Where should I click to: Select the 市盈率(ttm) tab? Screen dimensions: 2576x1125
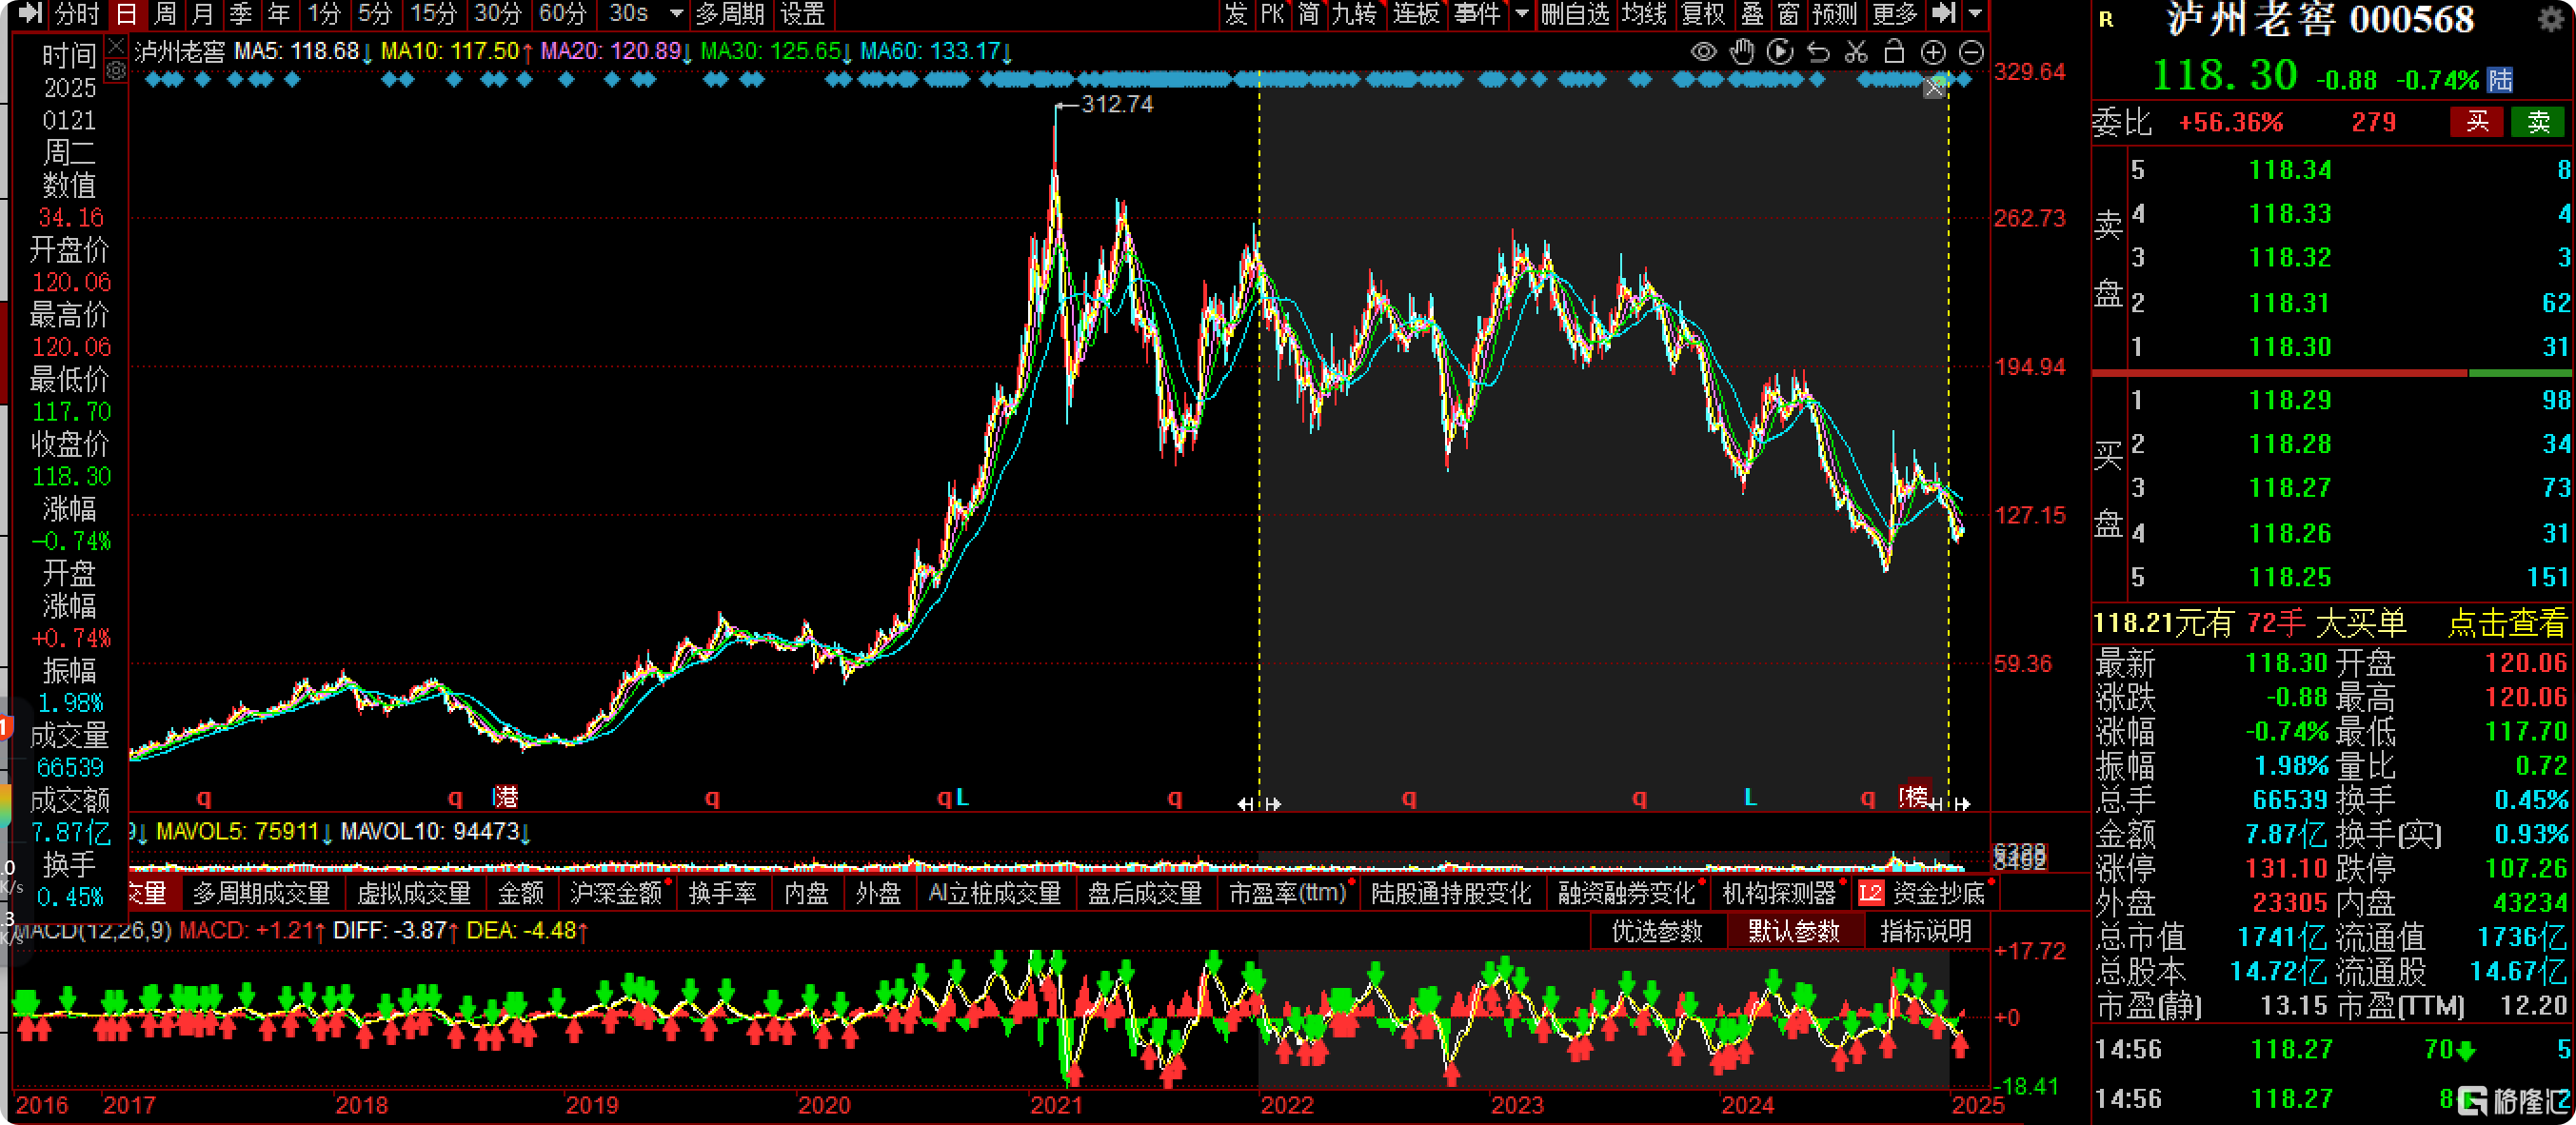[x=1287, y=893]
